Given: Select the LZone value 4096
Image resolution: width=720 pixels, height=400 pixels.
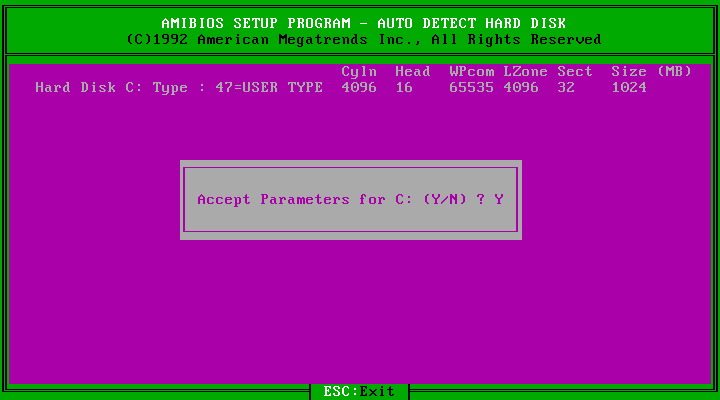Looking at the screenshot, I should pos(521,87).
